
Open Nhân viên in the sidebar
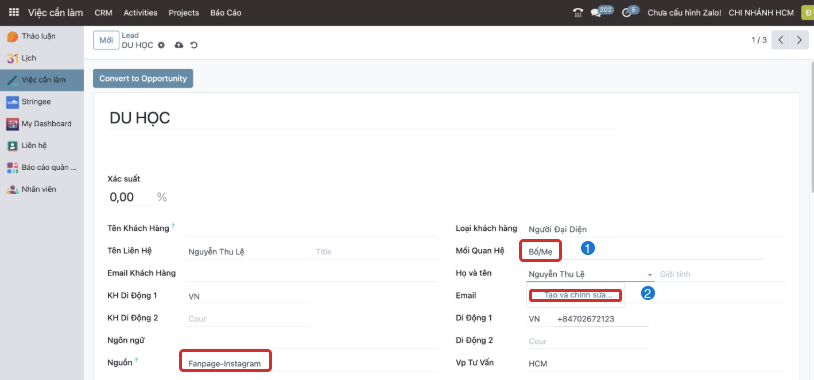coord(42,189)
